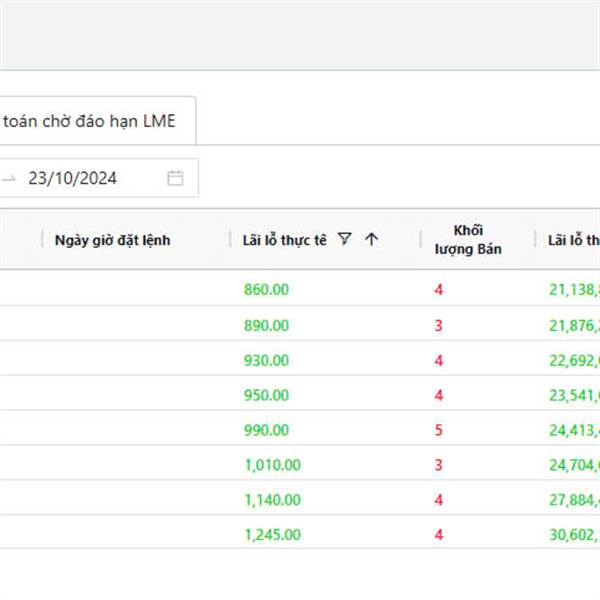This screenshot has height=600, width=600.
Task: Switch to the chờ đáo hạn LME tab
Action: point(90,121)
